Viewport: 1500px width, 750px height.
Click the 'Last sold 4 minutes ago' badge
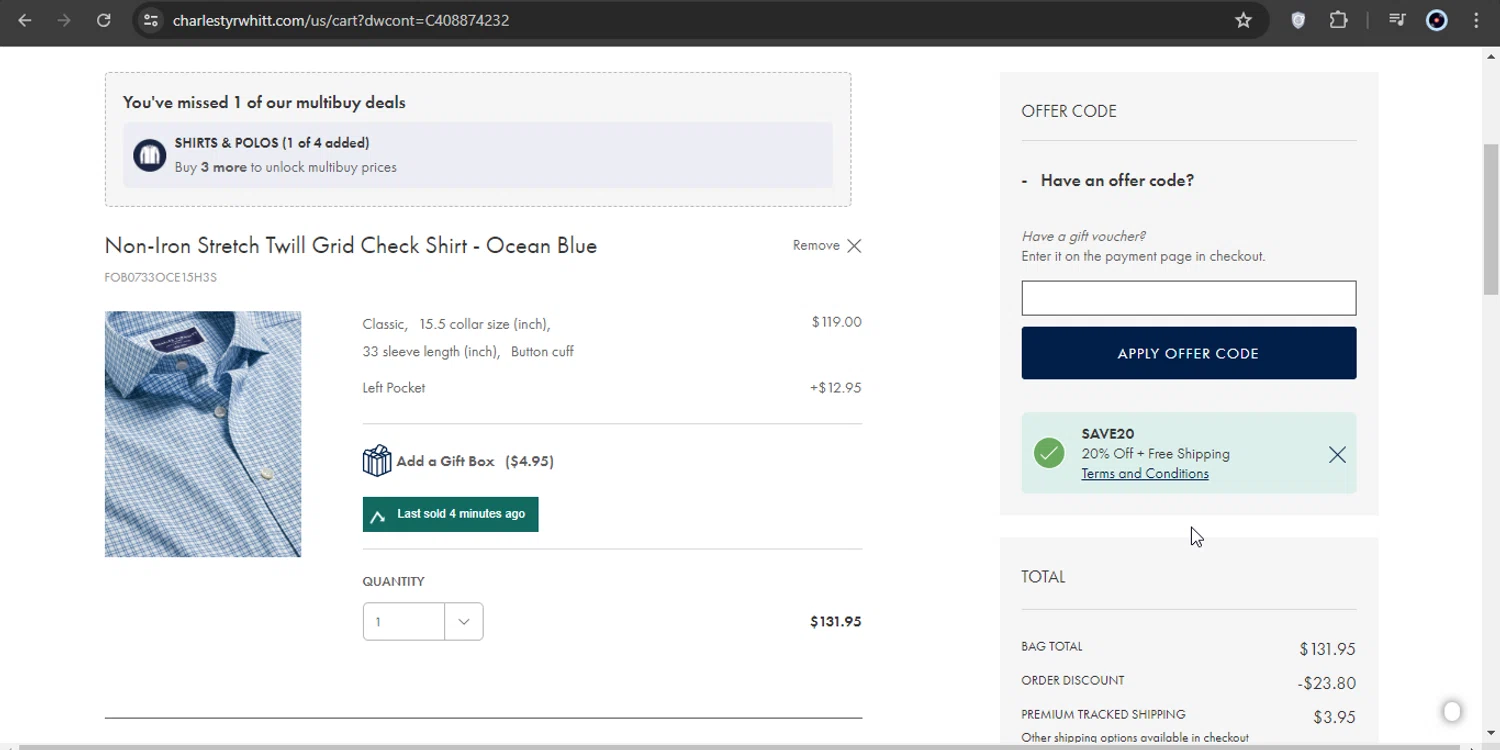tap(450, 514)
